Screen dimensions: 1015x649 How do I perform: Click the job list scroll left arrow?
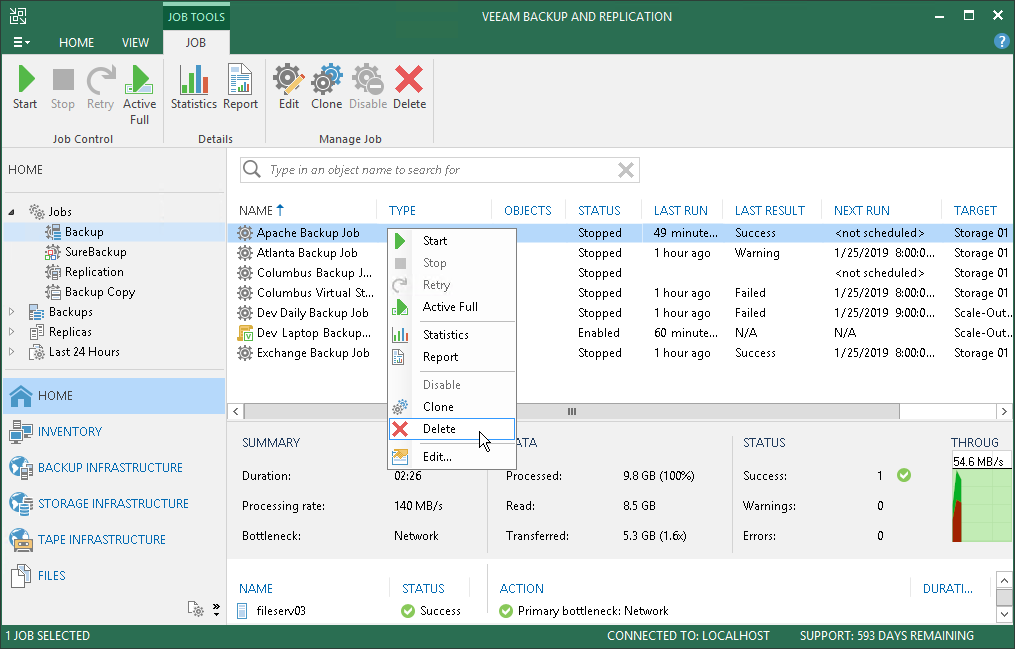pyautogui.click(x=236, y=412)
